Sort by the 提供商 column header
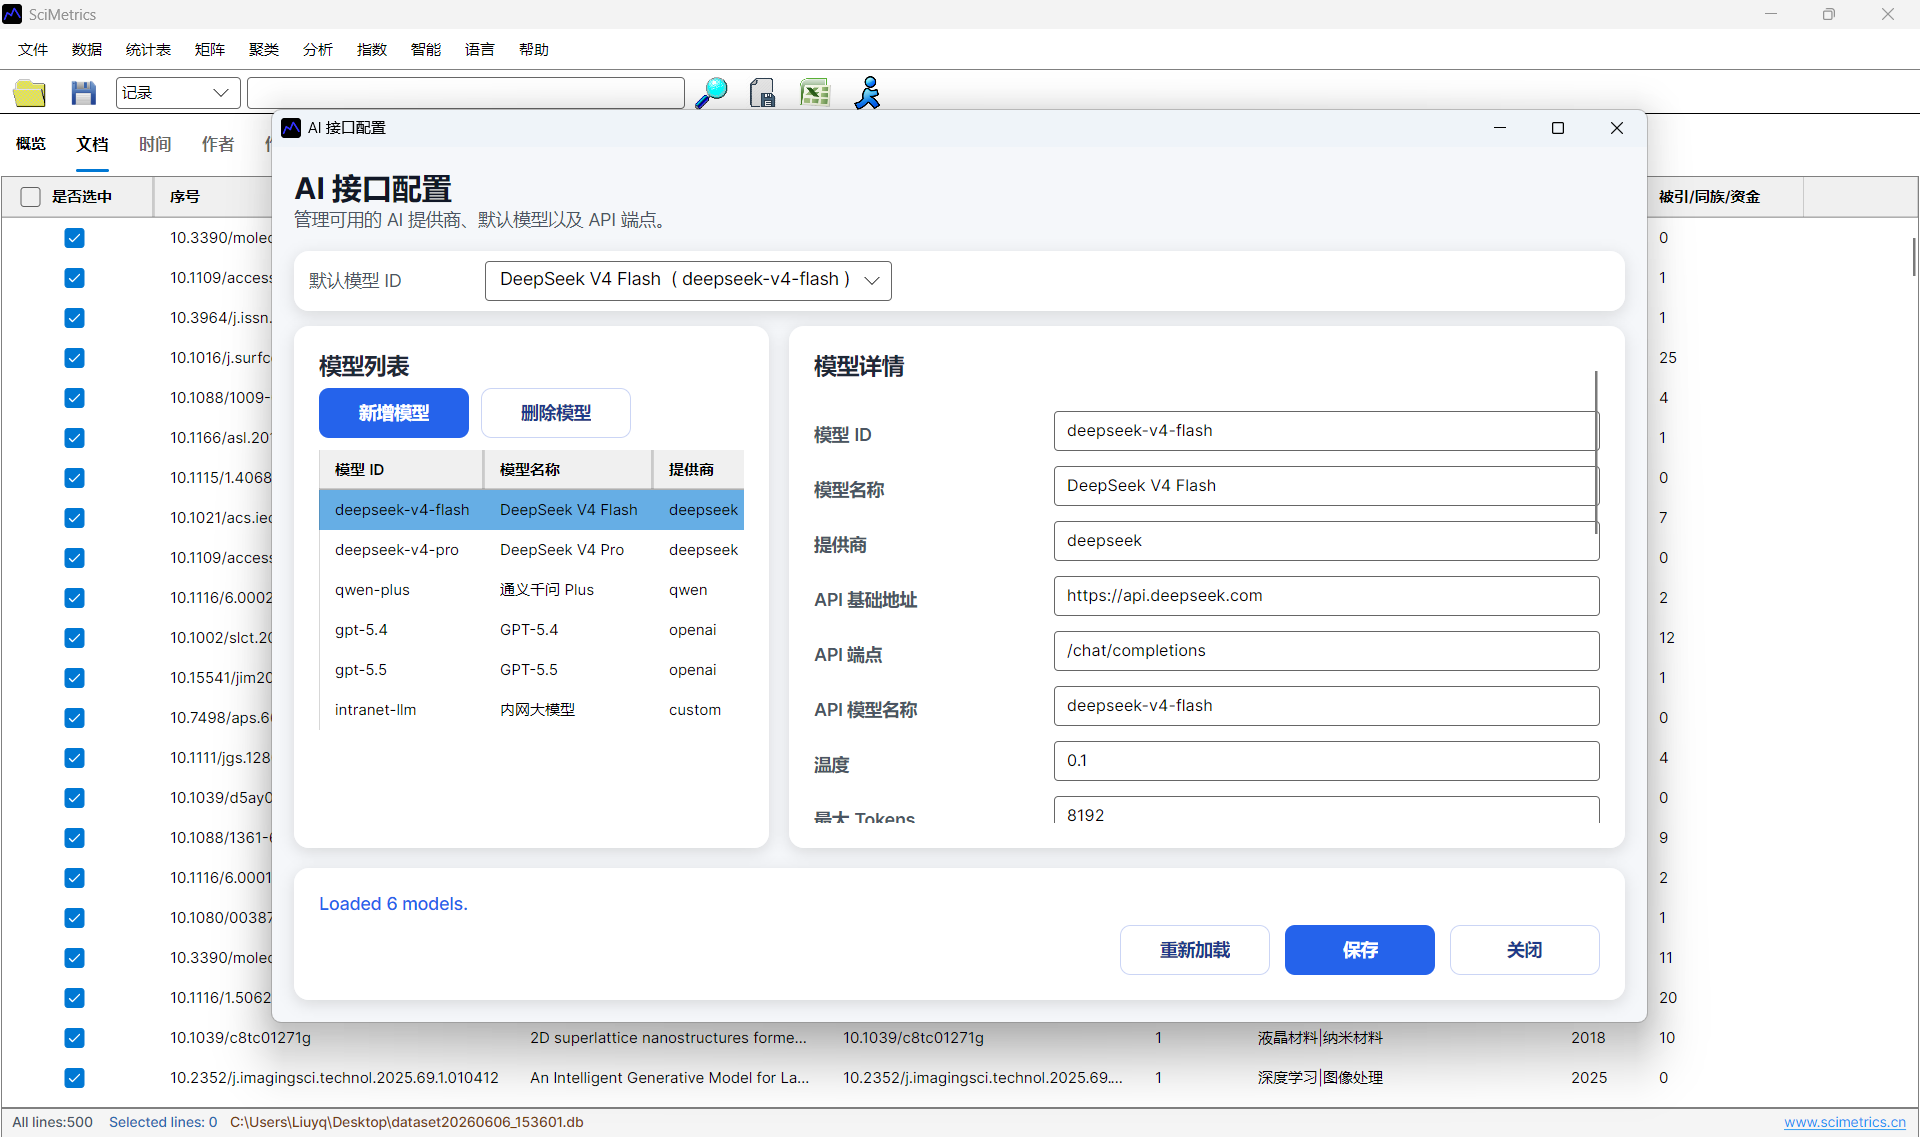The image size is (1920, 1137). click(x=699, y=470)
